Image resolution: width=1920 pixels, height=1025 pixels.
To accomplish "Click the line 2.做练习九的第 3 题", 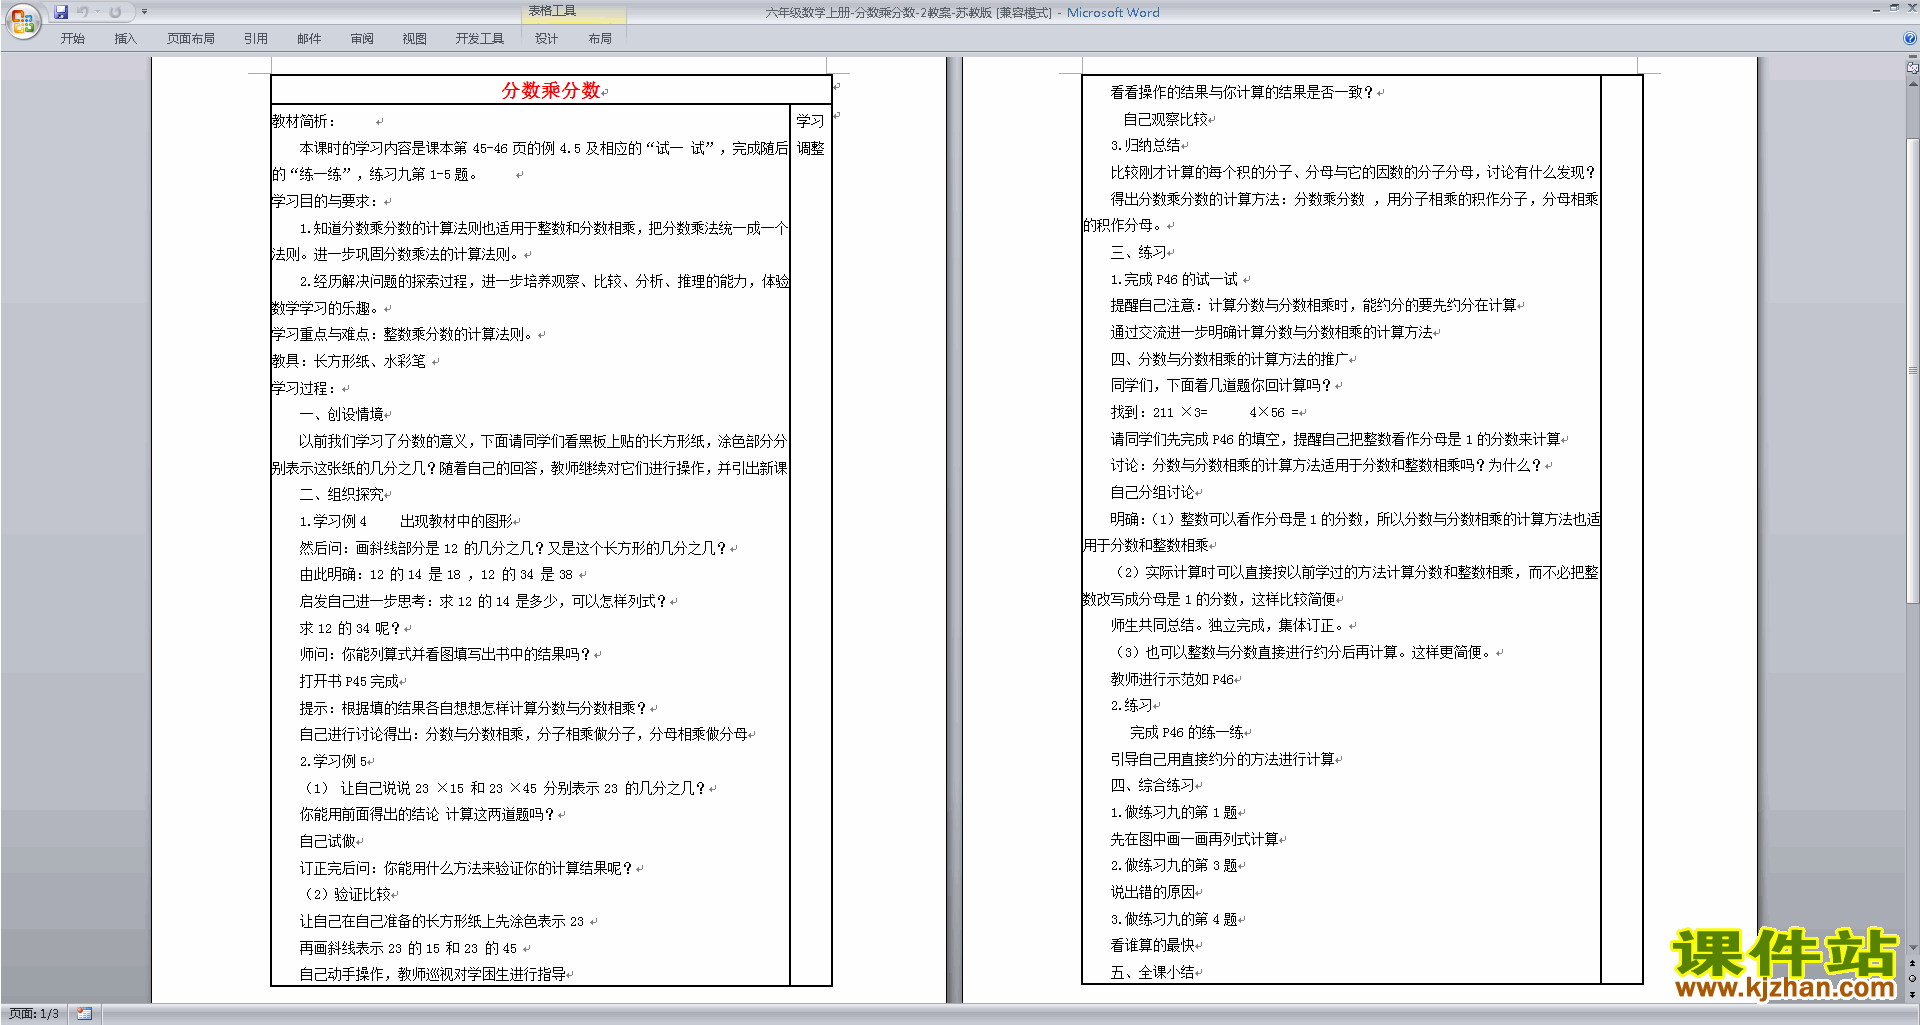I will (1174, 865).
